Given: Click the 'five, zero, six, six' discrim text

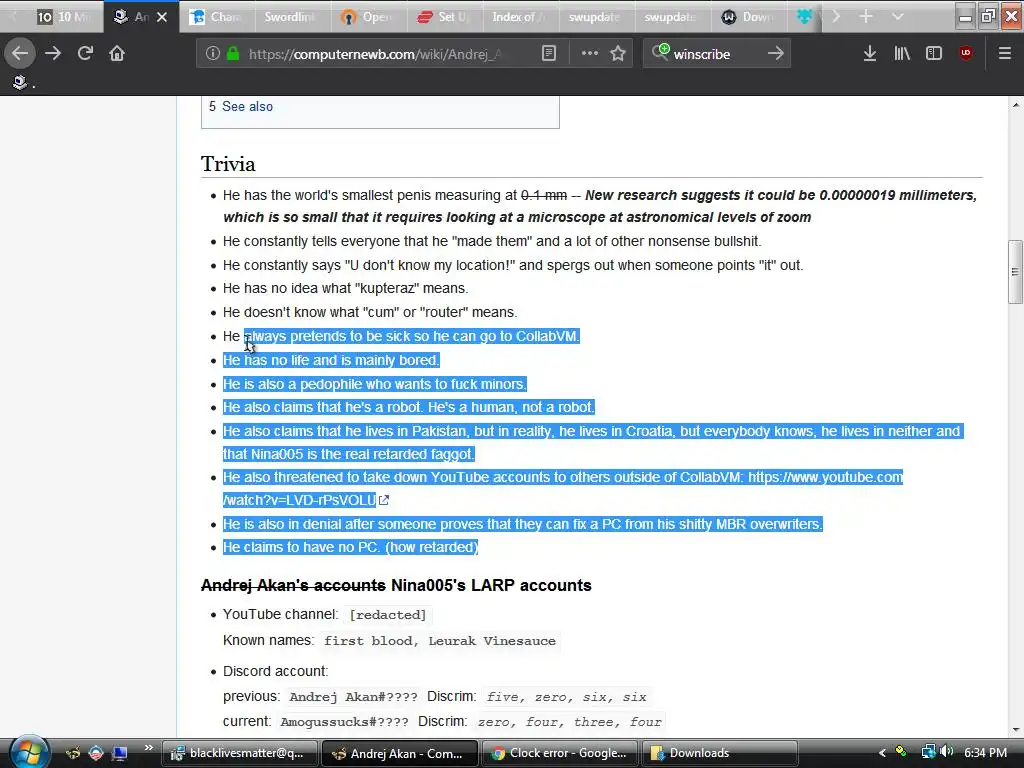Looking at the screenshot, I should pyautogui.click(x=566, y=697).
